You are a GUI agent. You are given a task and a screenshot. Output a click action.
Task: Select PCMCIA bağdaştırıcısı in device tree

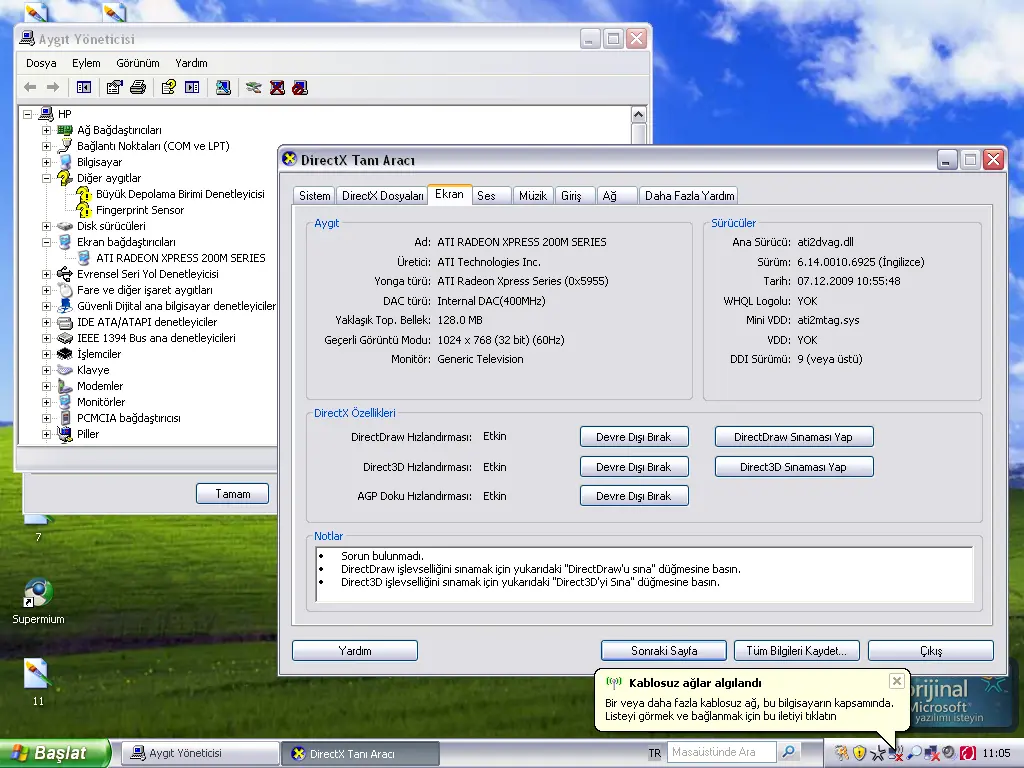pyautogui.click(x=129, y=418)
